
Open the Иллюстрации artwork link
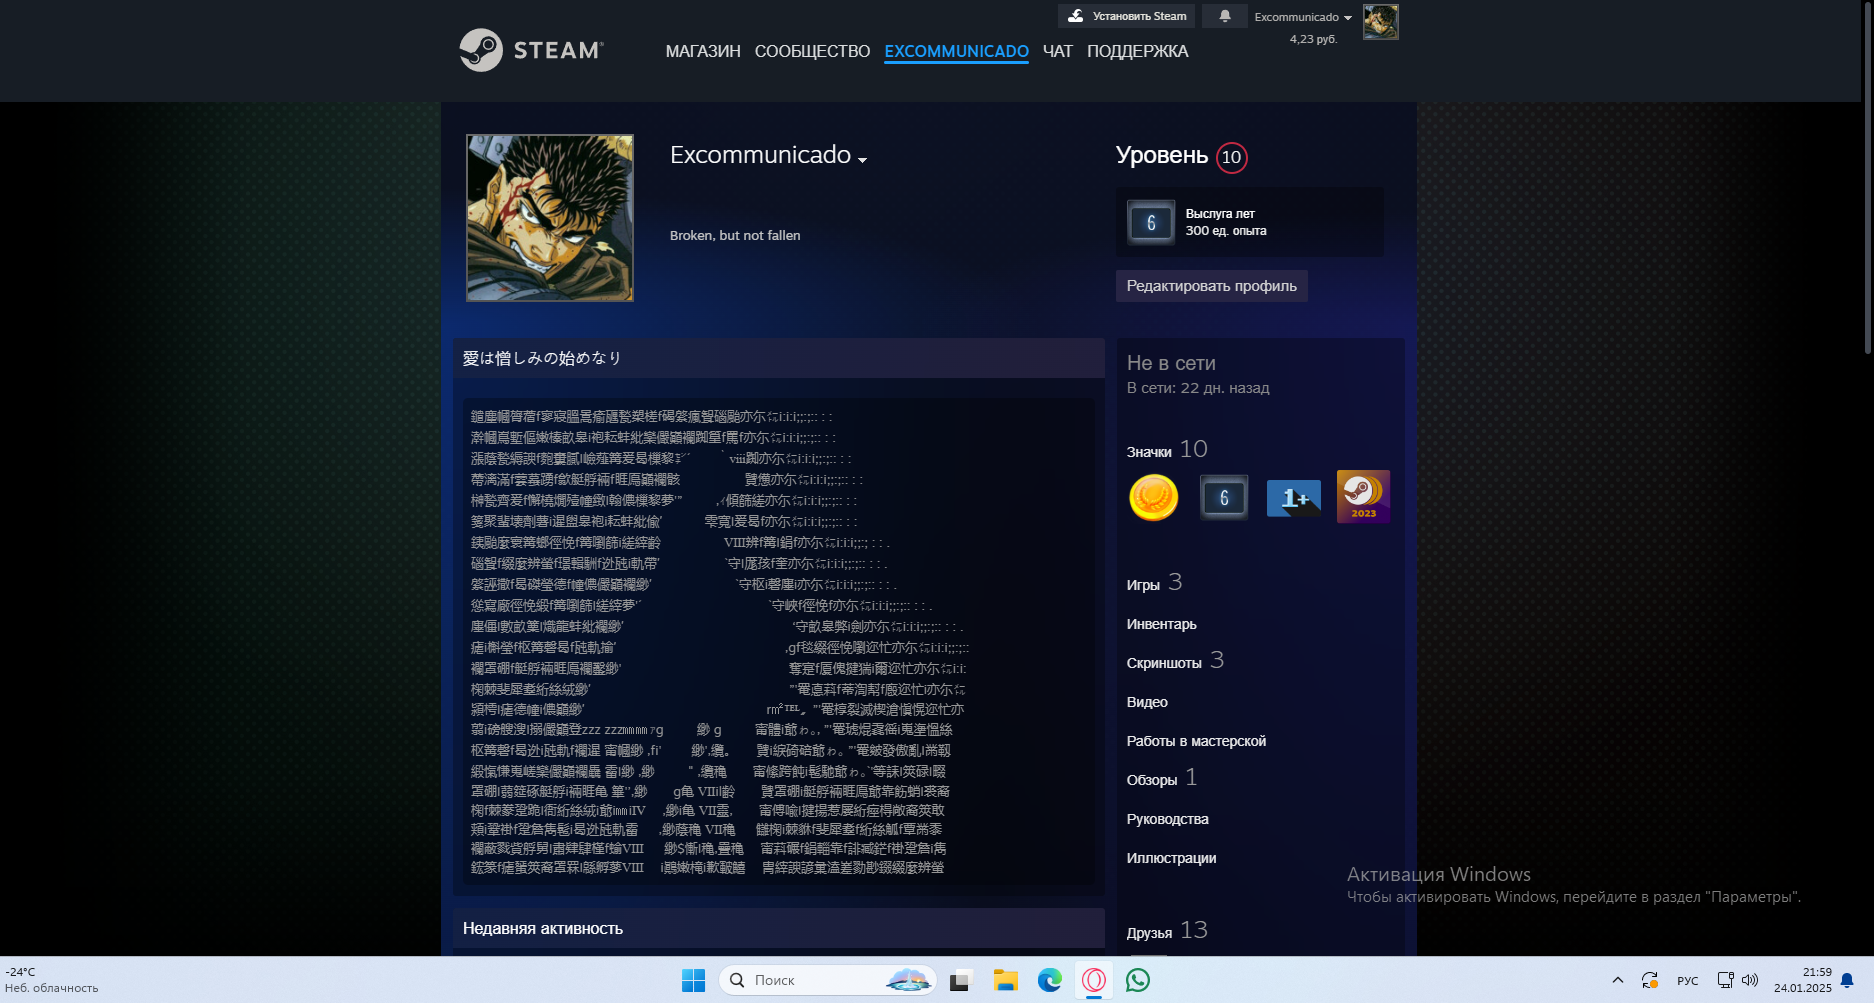pyautogui.click(x=1171, y=858)
